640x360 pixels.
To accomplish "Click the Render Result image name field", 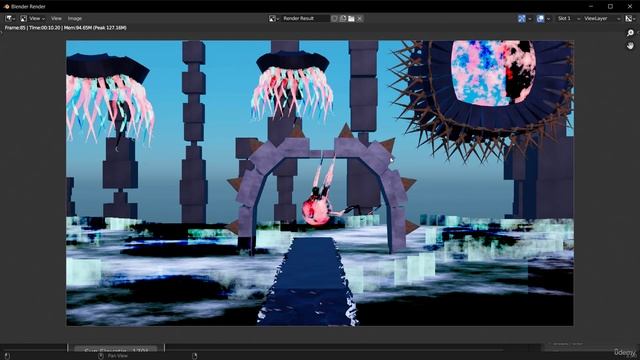I will click(305, 18).
